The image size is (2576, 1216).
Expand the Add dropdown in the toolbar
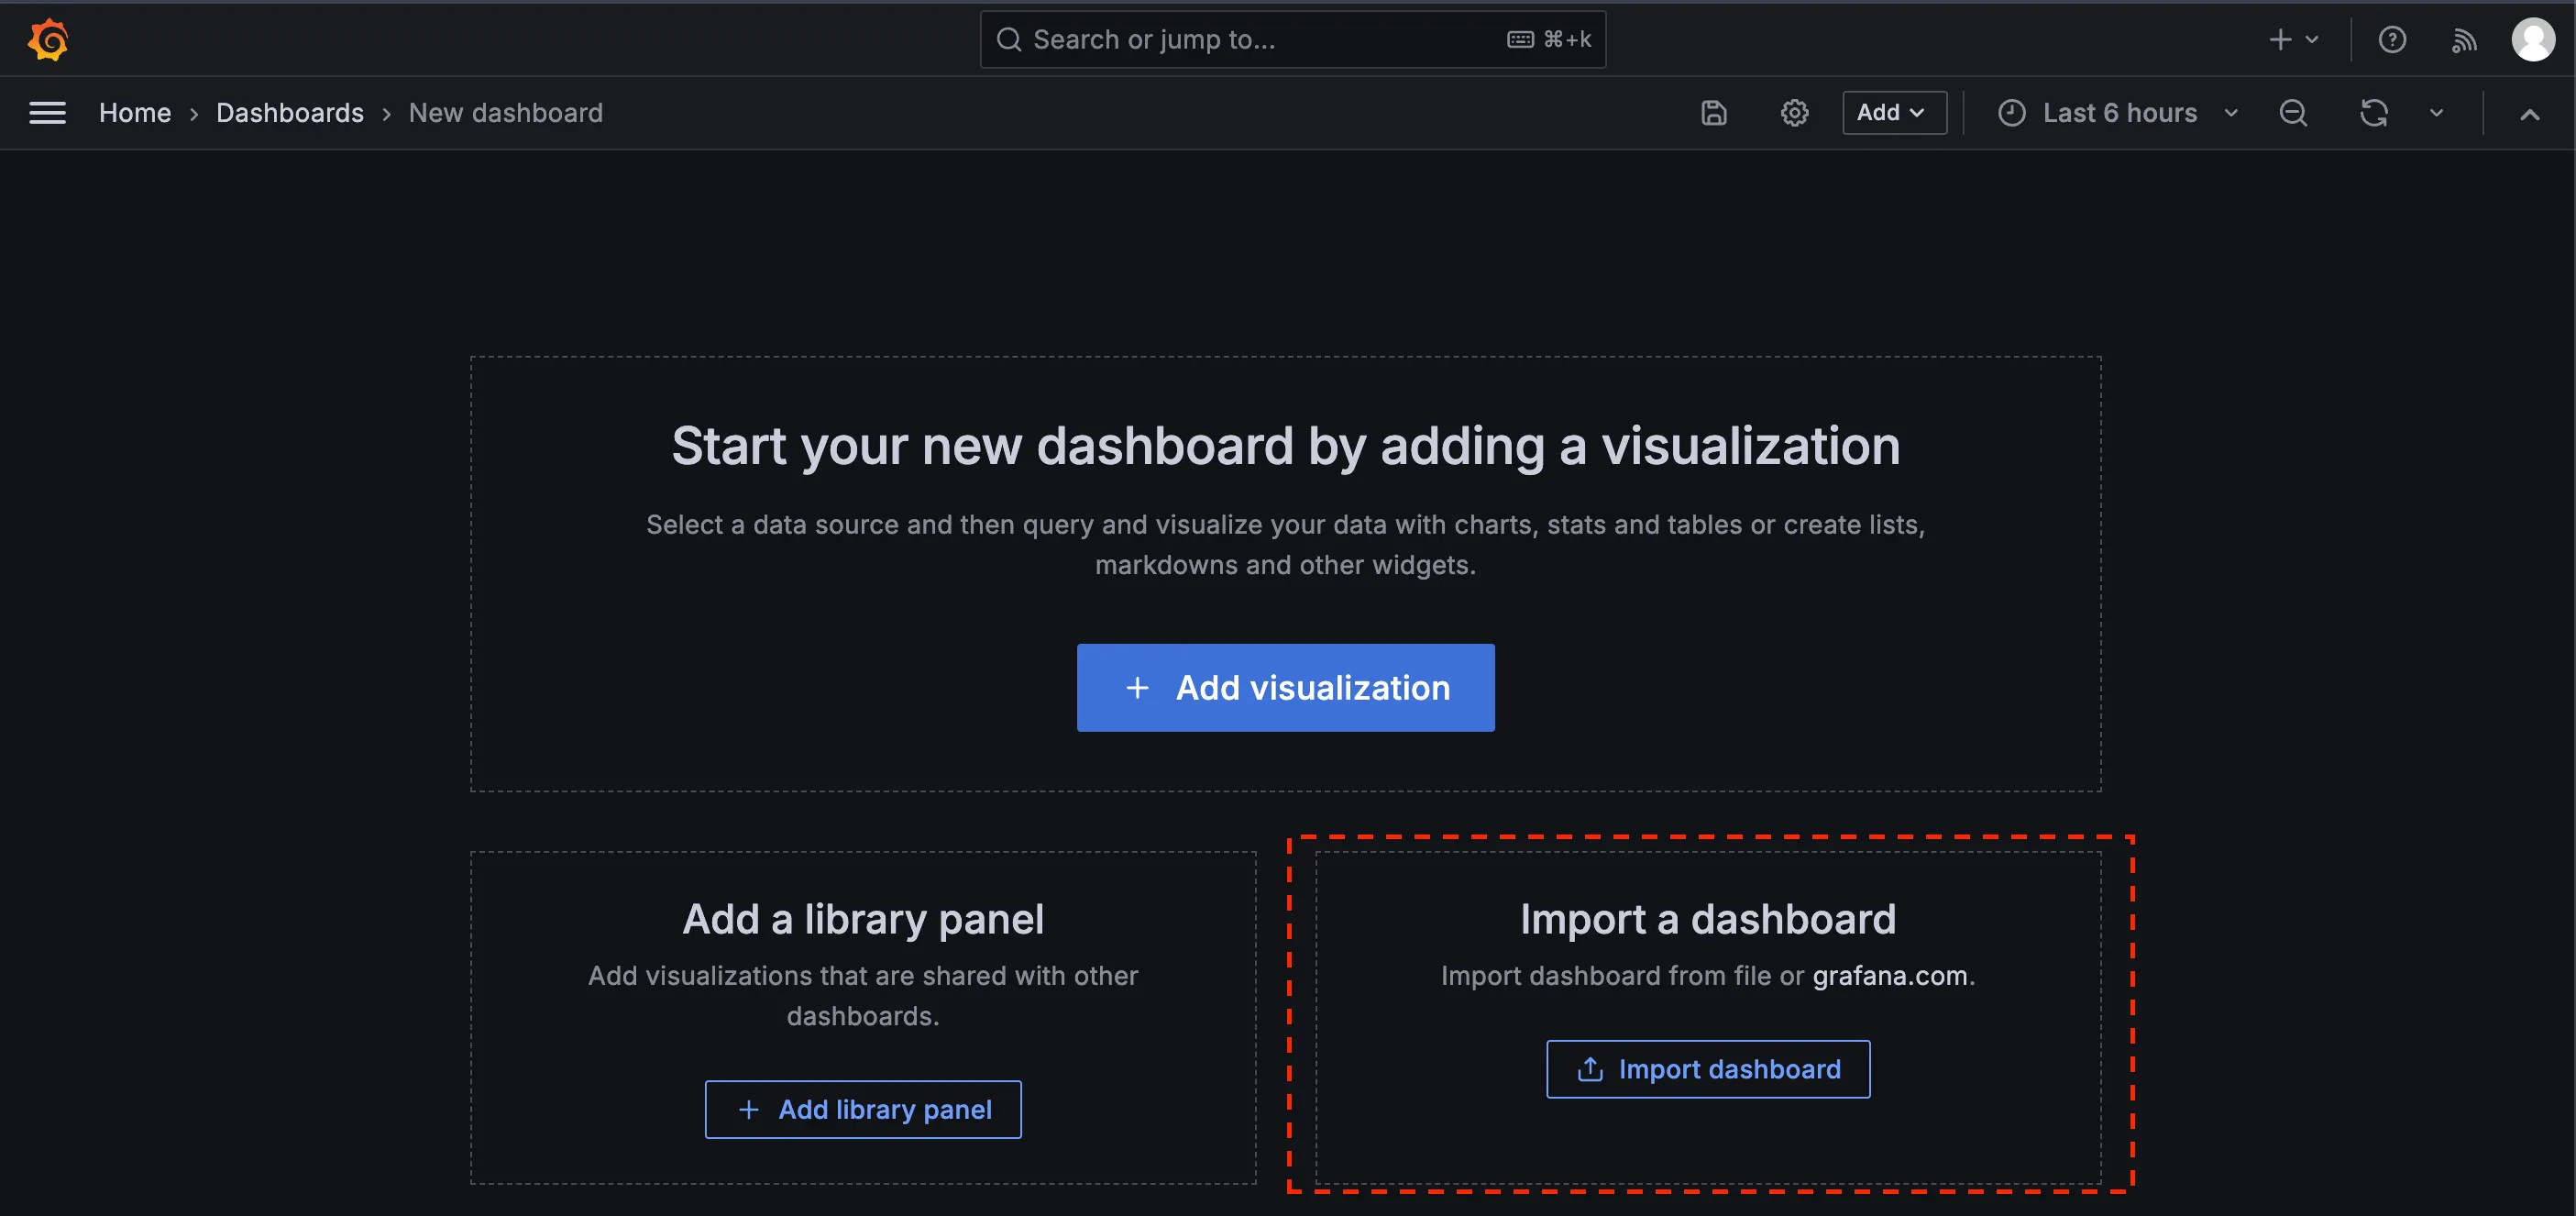(1893, 113)
